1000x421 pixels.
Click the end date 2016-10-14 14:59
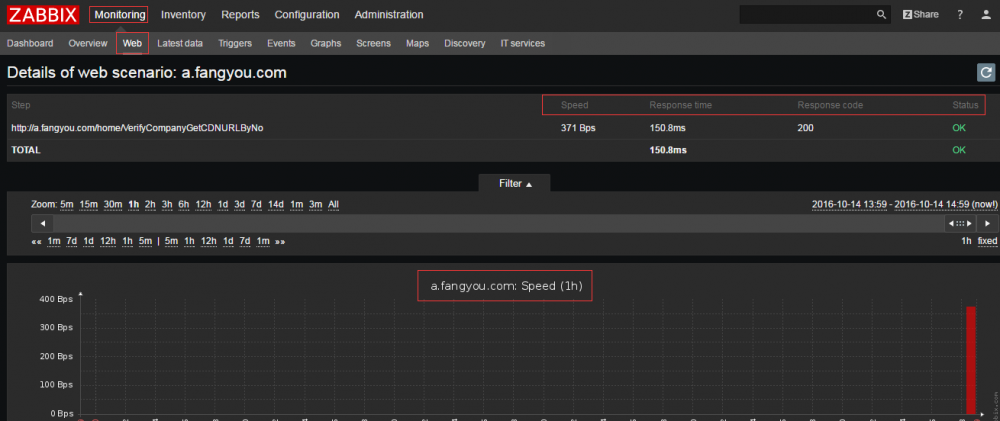(932, 205)
